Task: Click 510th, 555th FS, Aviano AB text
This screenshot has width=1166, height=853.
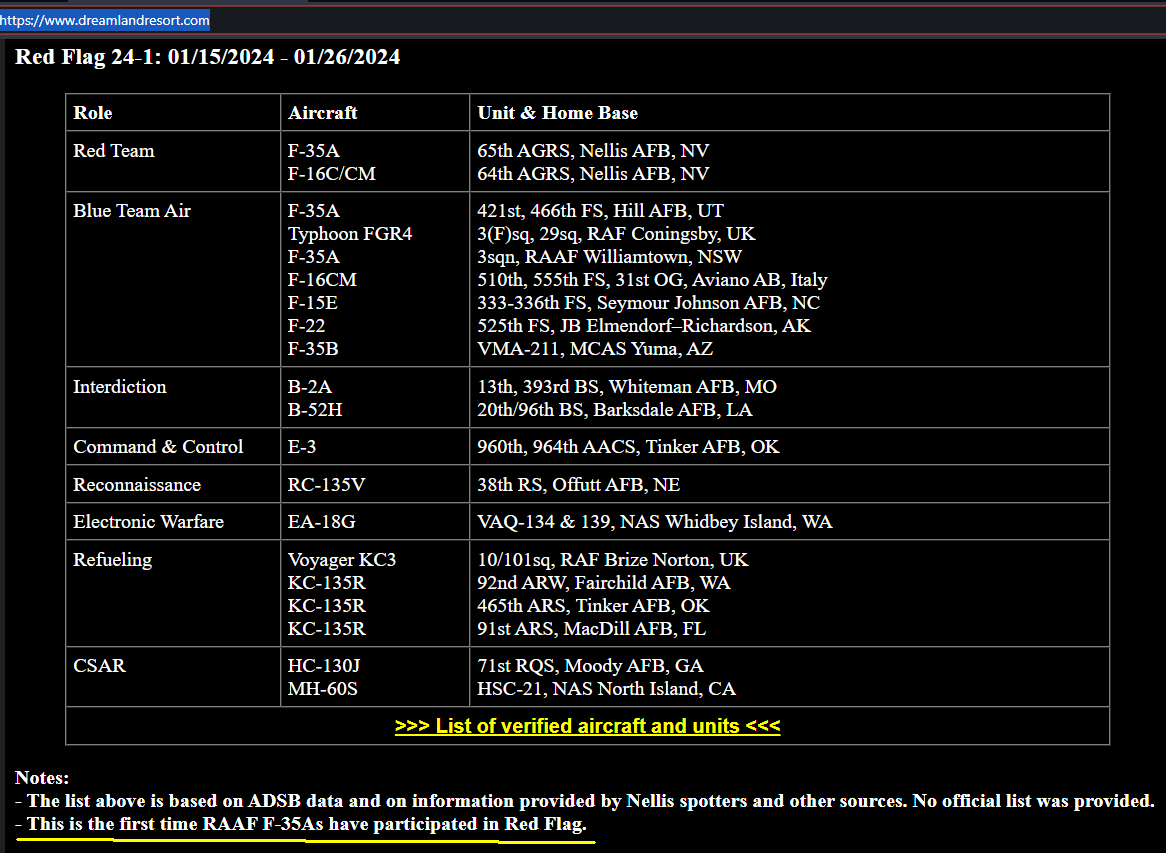Action: point(652,280)
